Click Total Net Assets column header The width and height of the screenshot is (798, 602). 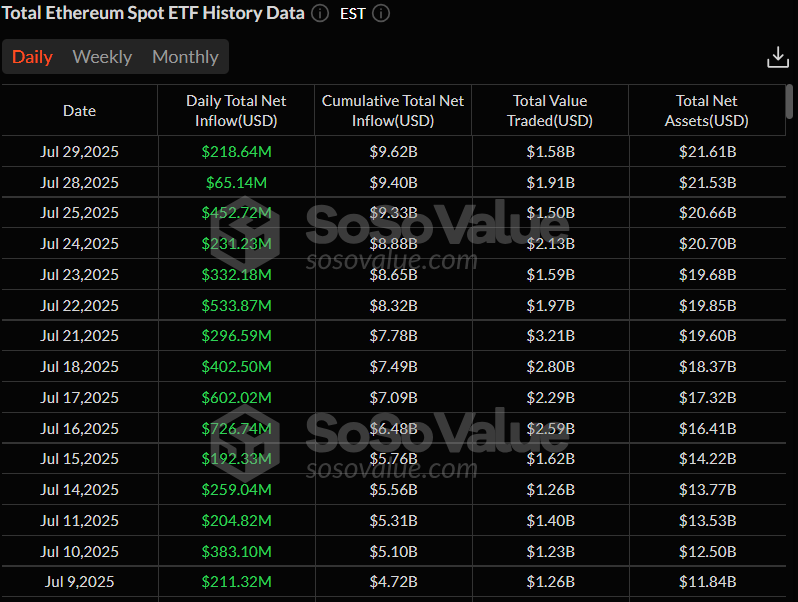(x=706, y=110)
